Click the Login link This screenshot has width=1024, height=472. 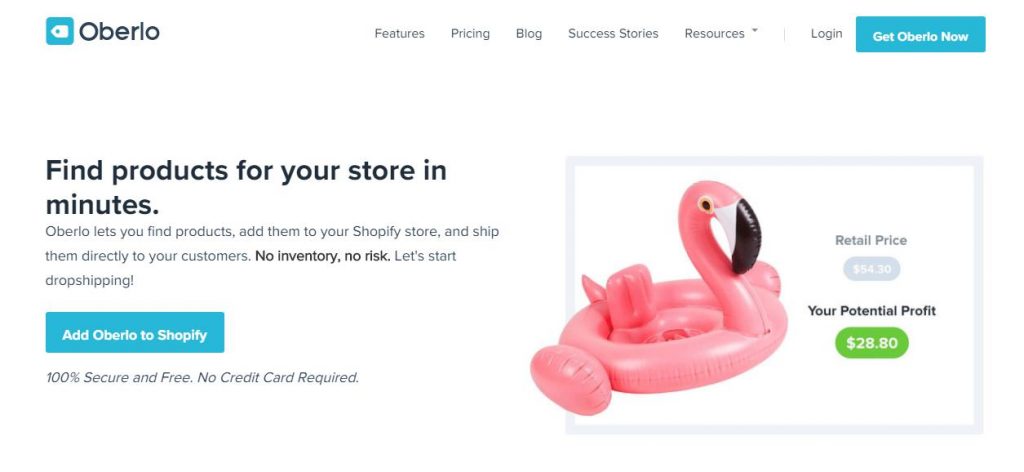[x=827, y=33]
